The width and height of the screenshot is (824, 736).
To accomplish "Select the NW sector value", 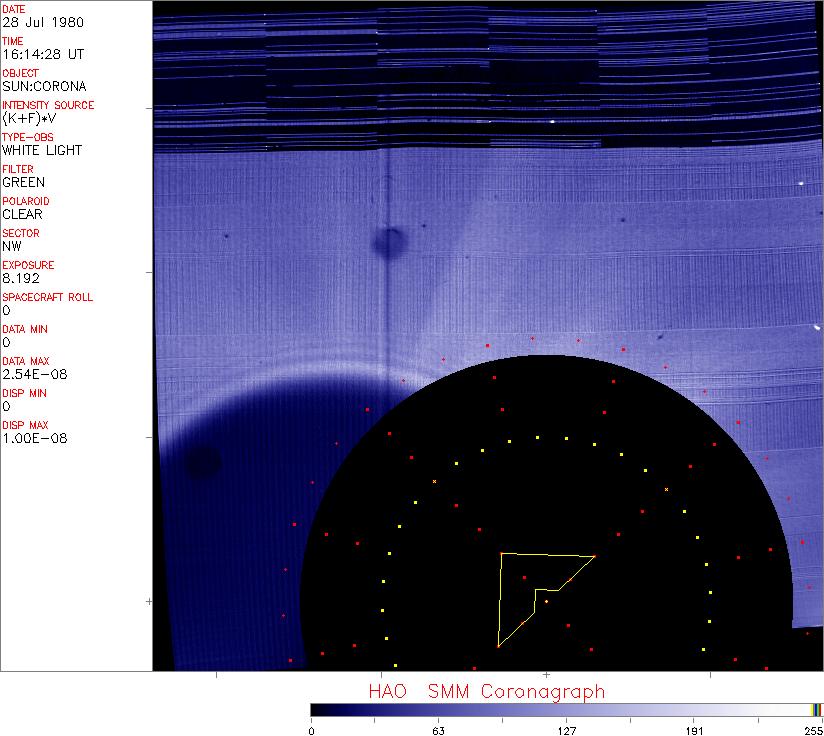I will (x=12, y=246).
